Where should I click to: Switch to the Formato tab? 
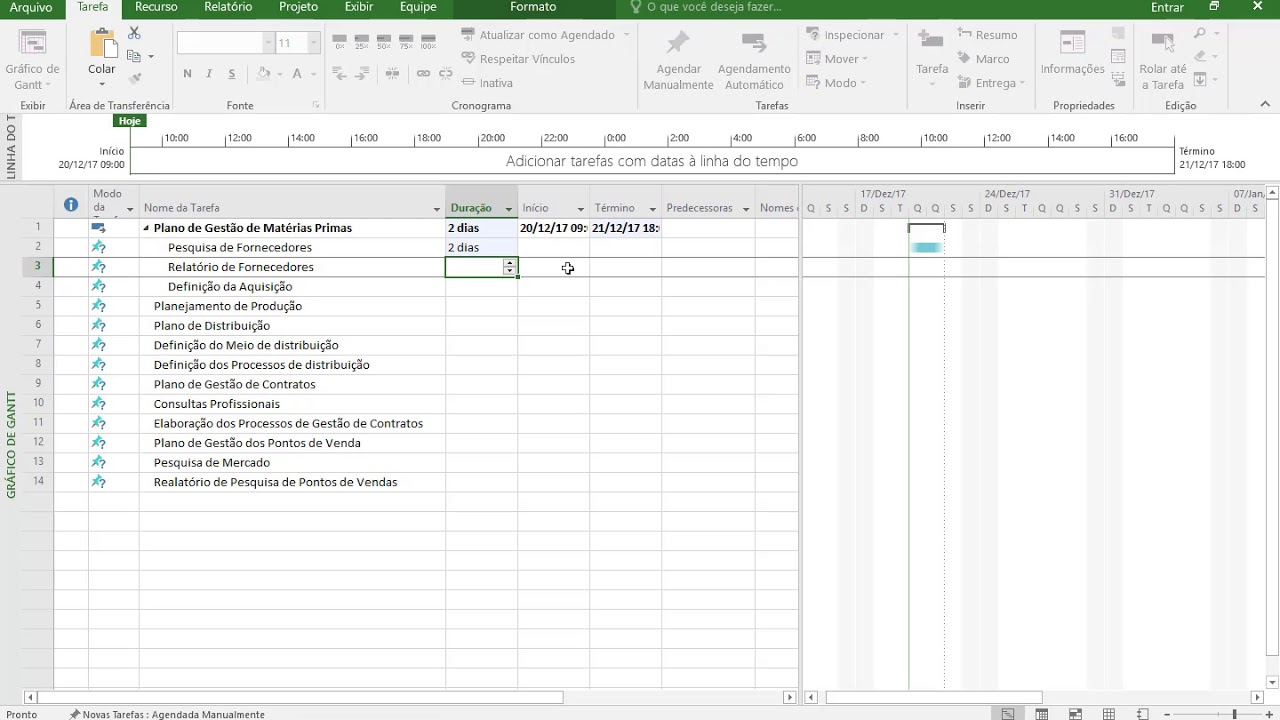[x=533, y=7]
